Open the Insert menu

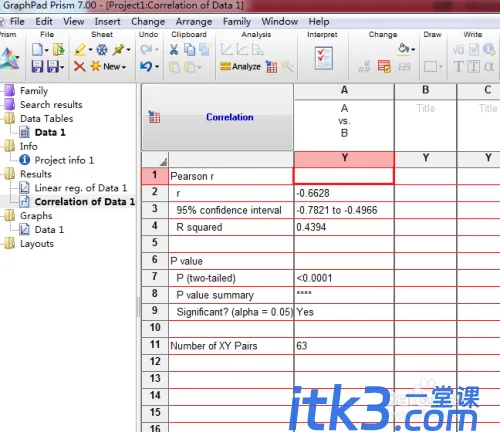(107, 22)
